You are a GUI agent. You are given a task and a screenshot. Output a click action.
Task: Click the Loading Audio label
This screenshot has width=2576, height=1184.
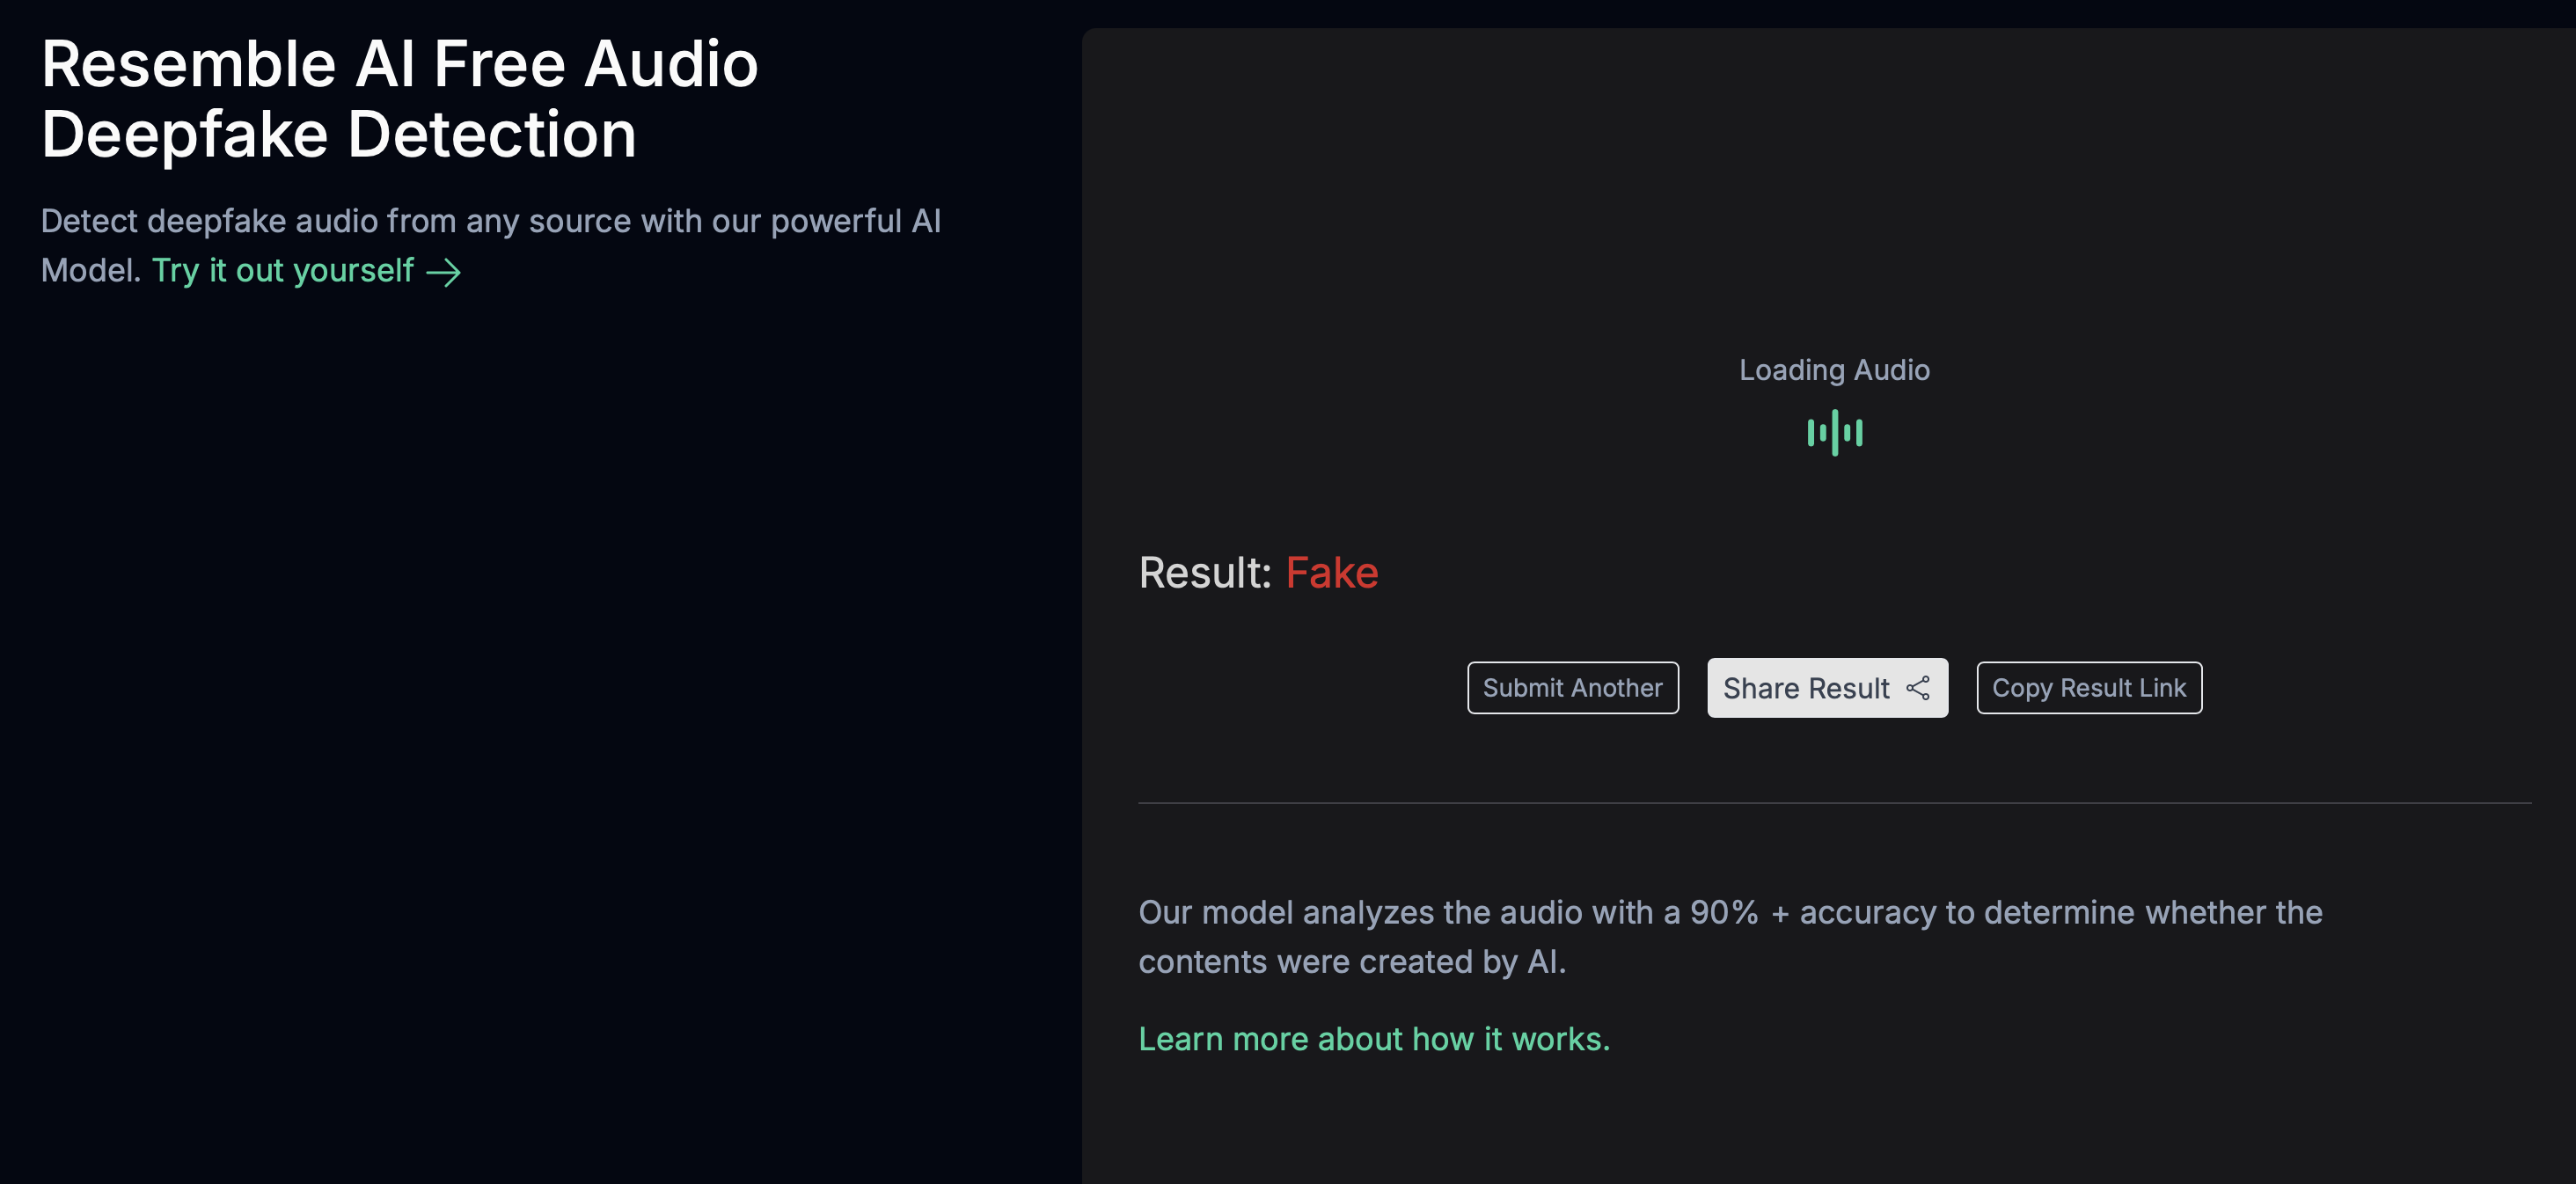pyautogui.click(x=1834, y=370)
